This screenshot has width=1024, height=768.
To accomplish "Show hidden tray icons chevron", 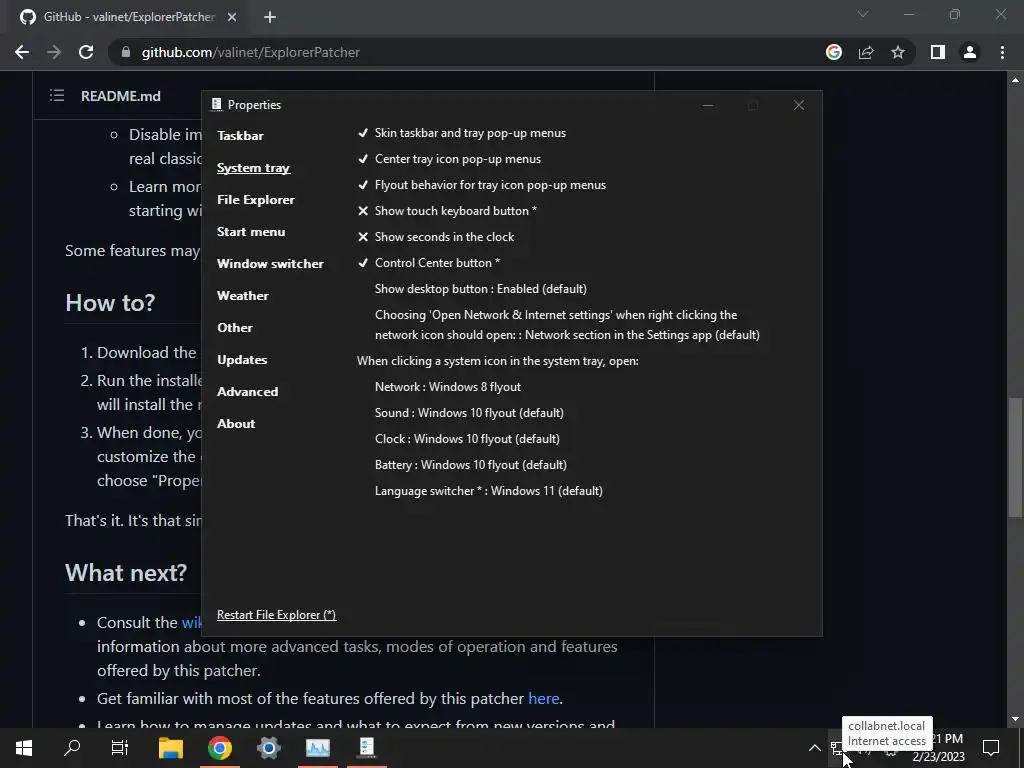I will pyautogui.click(x=814, y=748).
